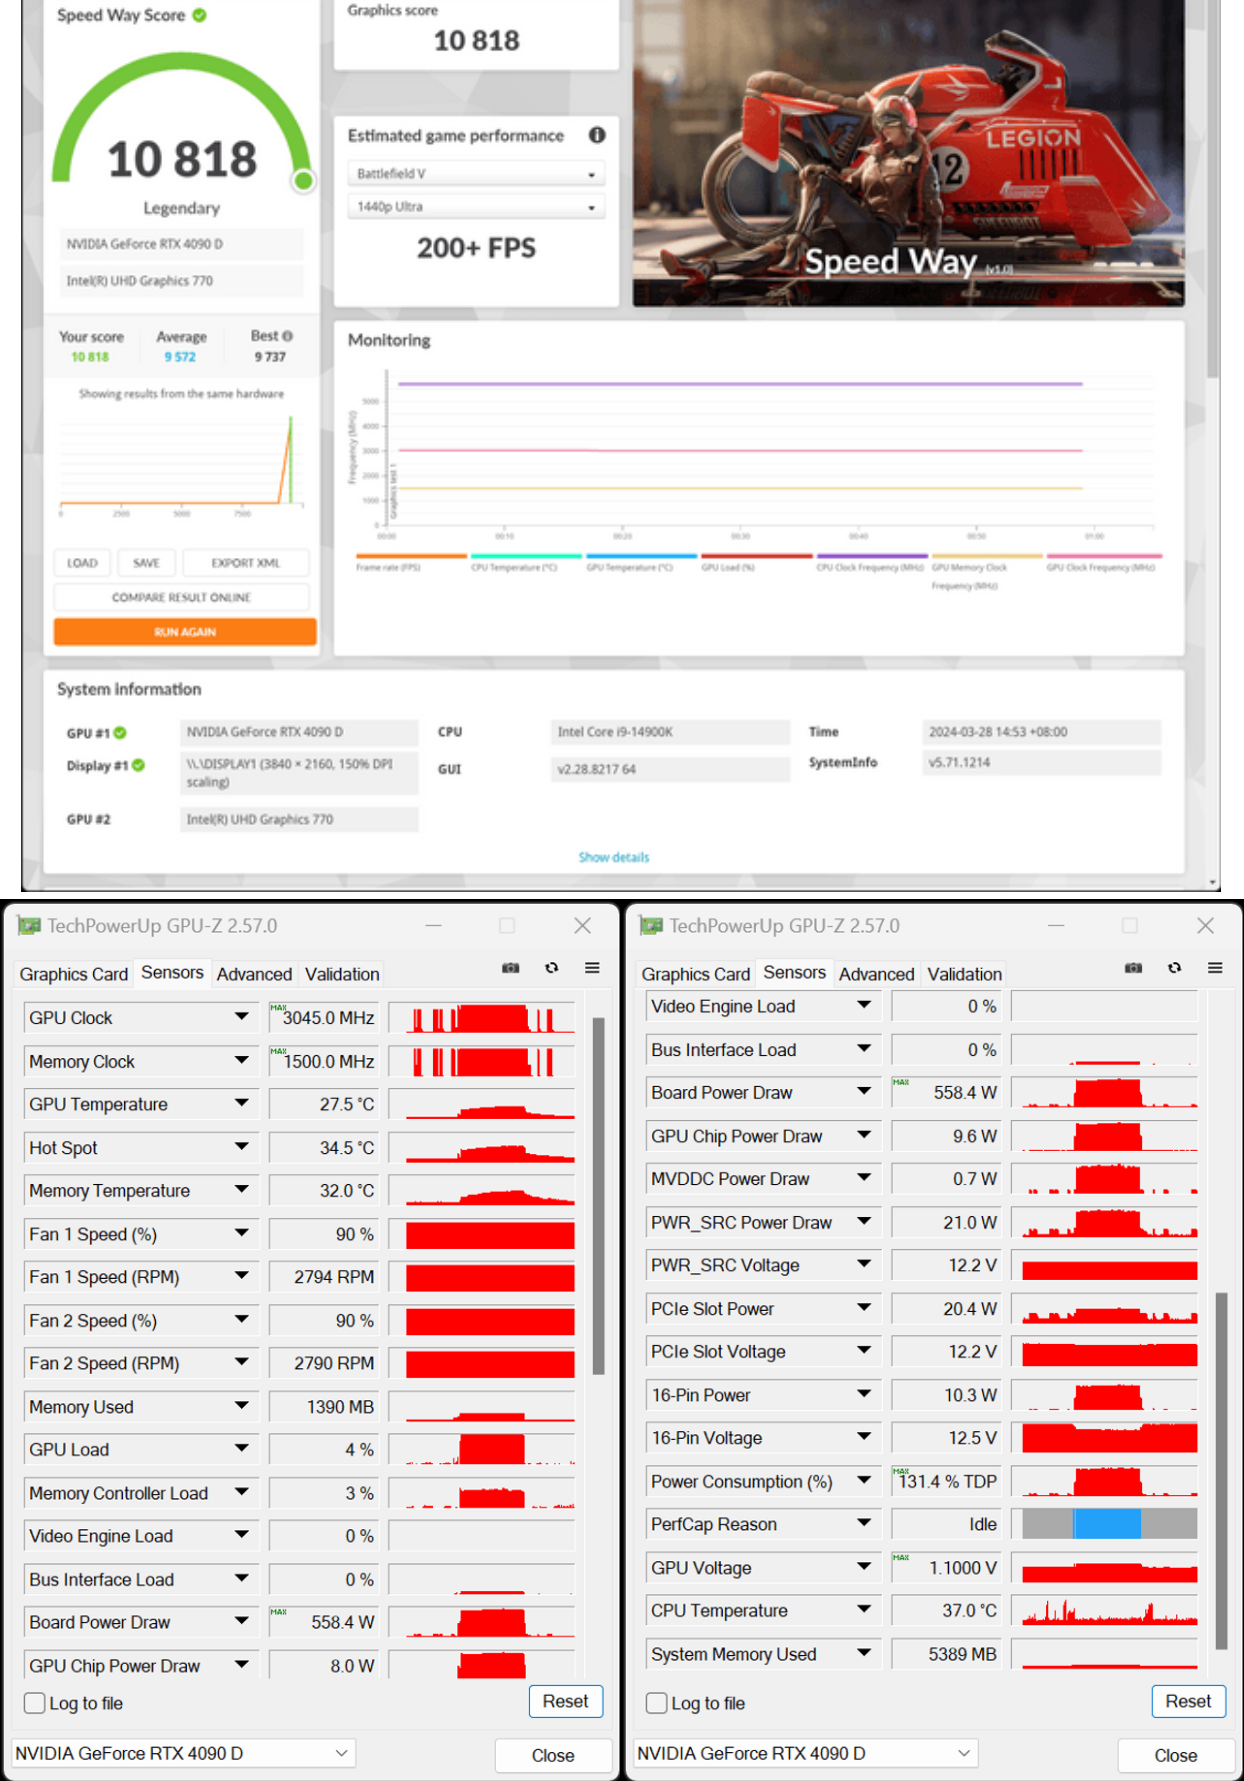Click the refresh icon in left GPU-Z window
This screenshot has width=1244, height=1781.
[x=551, y=968]
